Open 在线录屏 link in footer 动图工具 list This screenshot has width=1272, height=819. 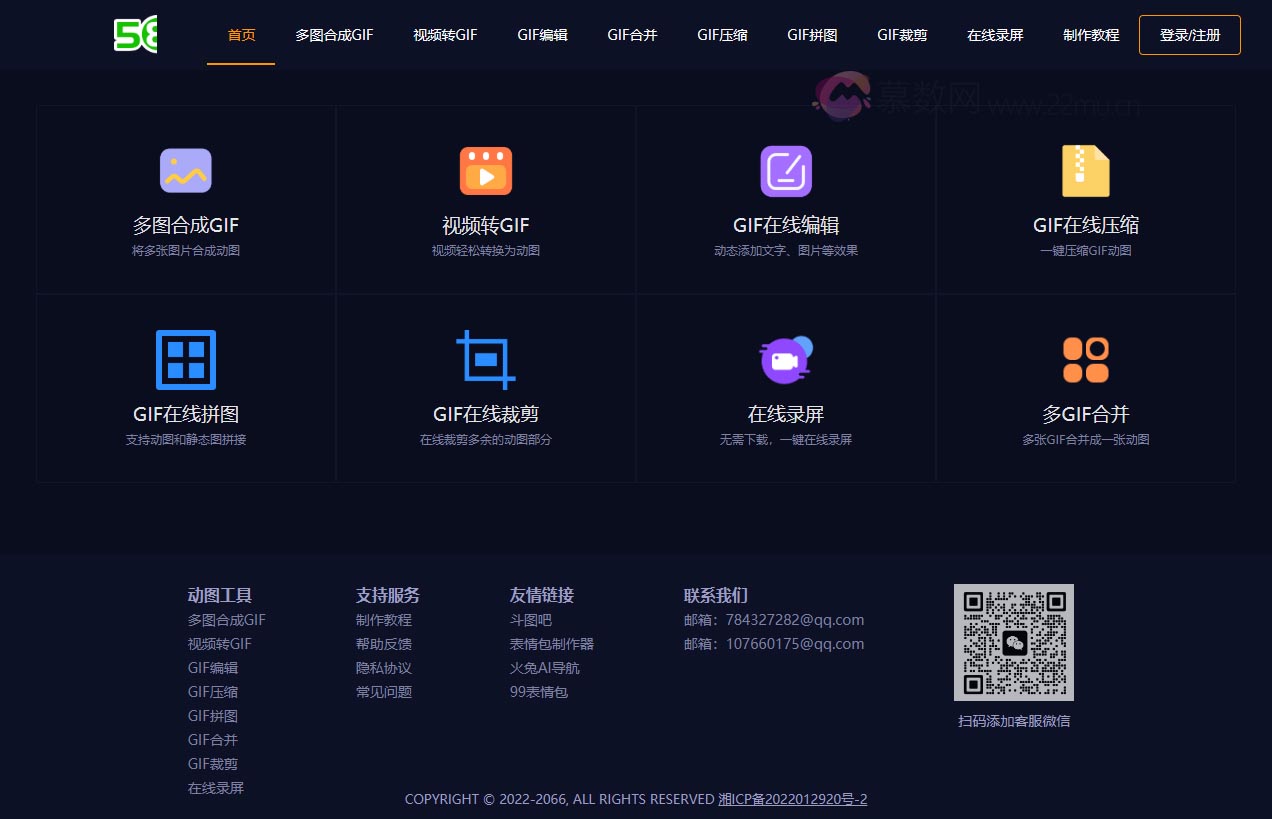point(216,788)
